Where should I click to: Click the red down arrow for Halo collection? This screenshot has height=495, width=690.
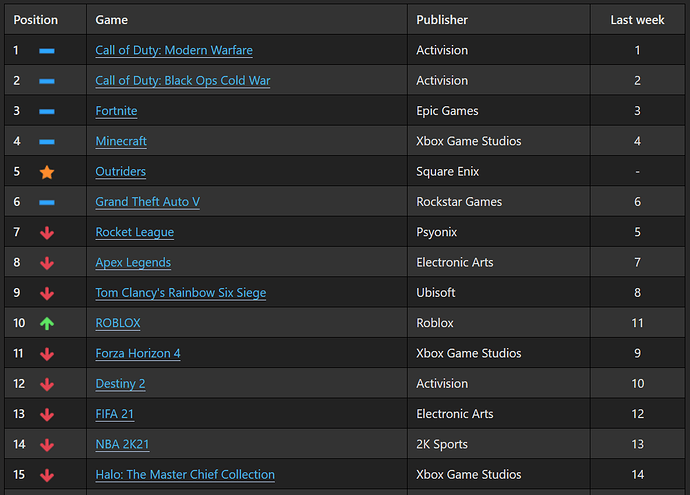click(47, 475)
